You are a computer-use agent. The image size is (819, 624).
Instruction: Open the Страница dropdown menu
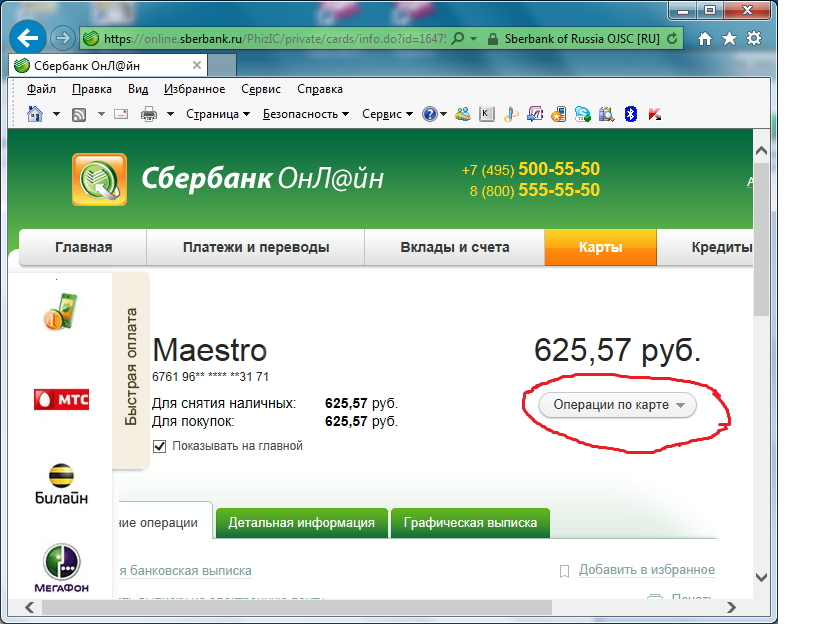point(218,114)
